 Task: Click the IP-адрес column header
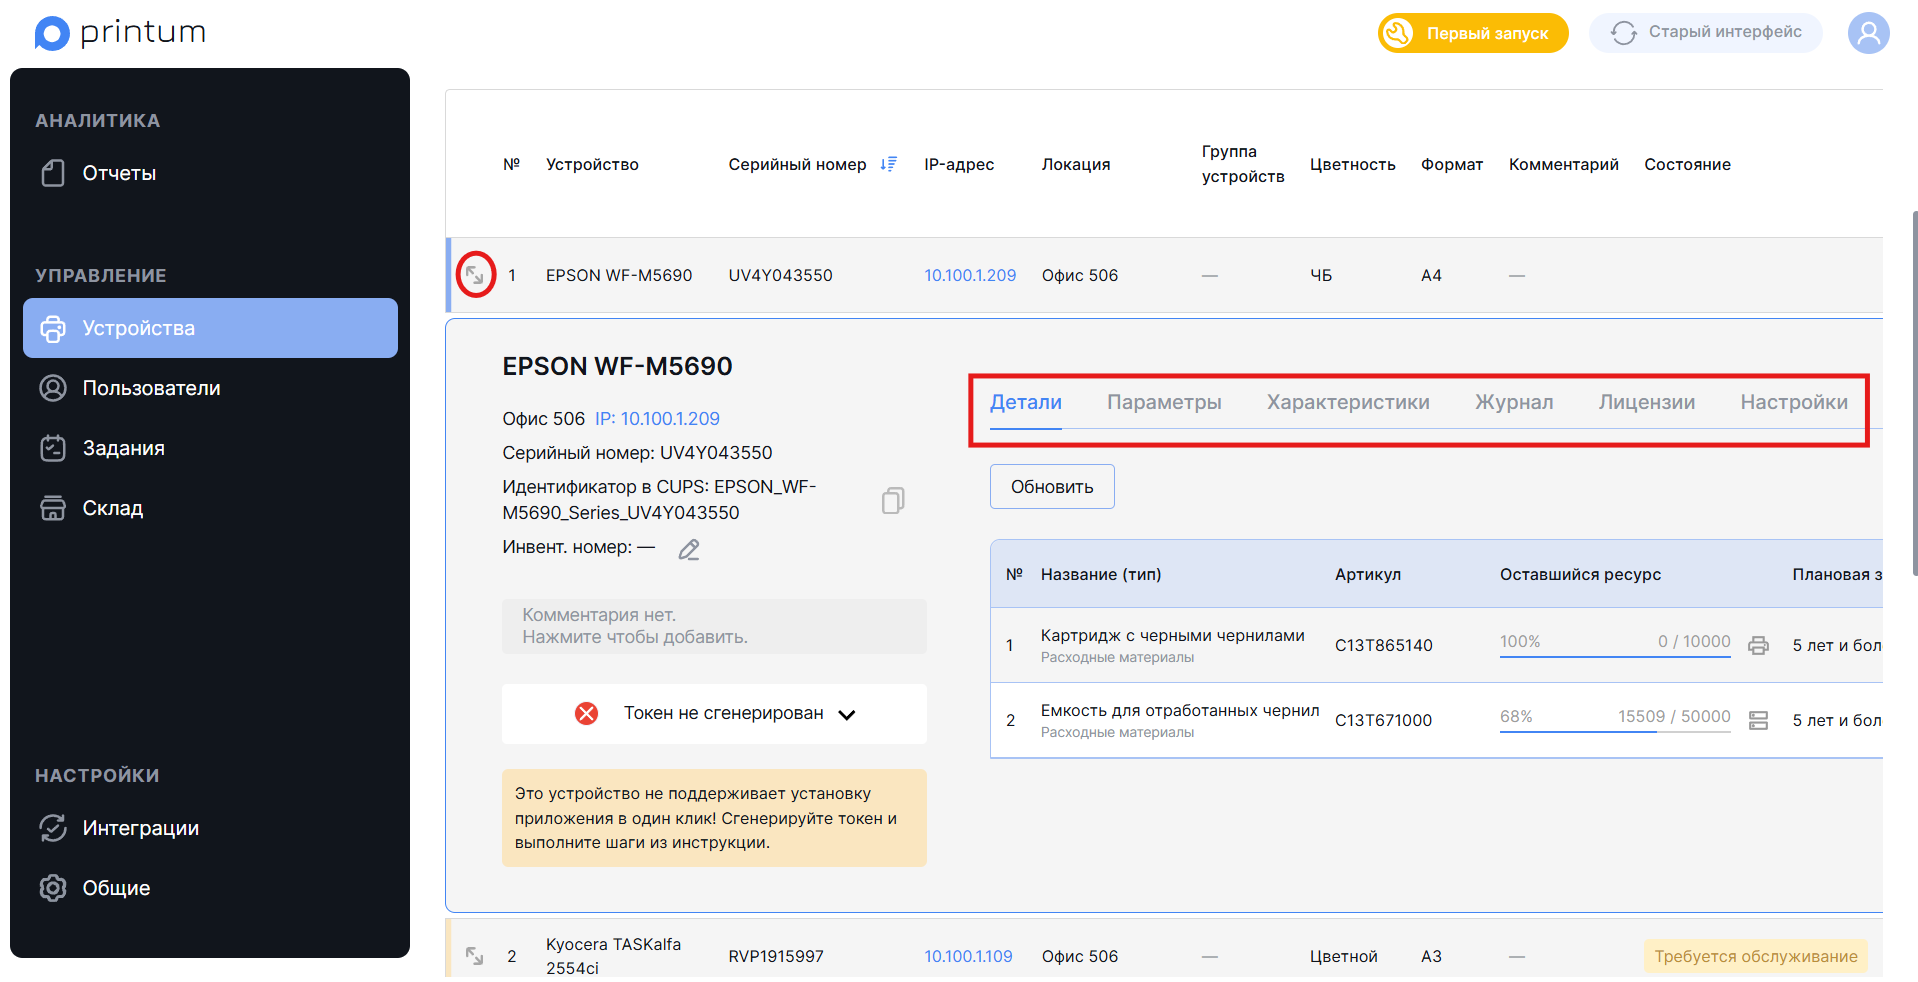click(x=959, y=164)
